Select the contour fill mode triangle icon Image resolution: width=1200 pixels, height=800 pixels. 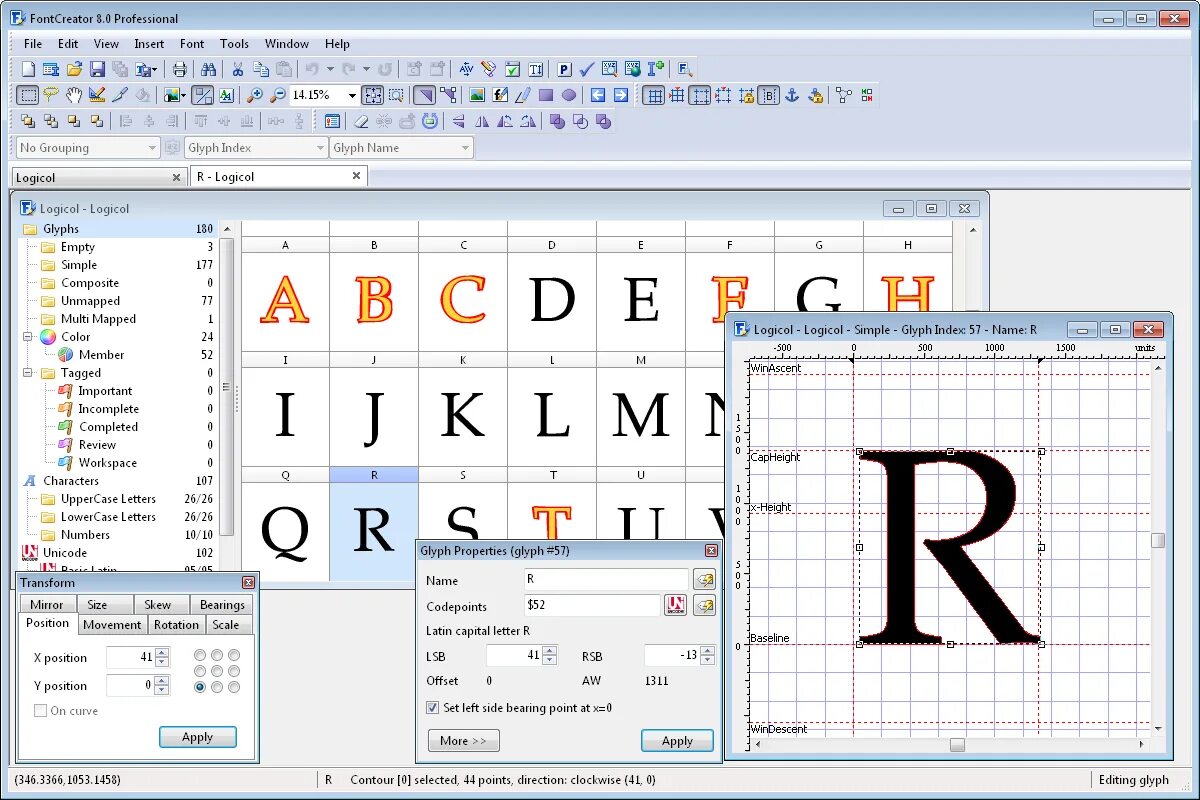click(x=425, y=95)
